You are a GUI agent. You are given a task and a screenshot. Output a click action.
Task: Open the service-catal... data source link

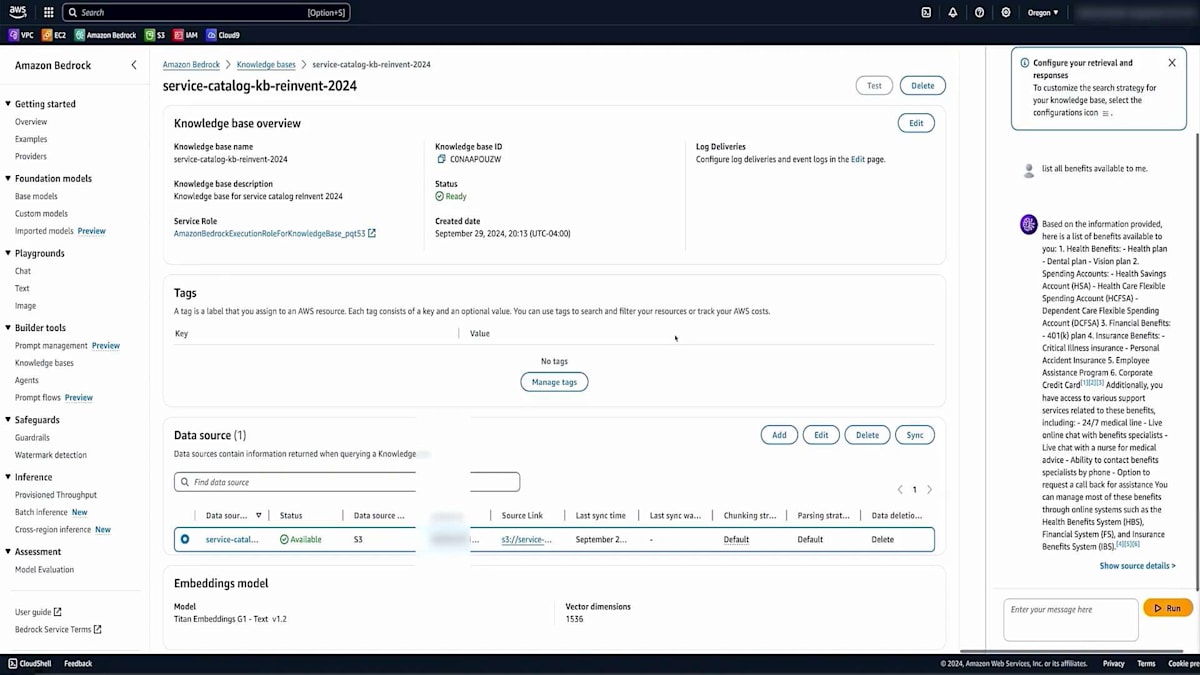(232, 539)
